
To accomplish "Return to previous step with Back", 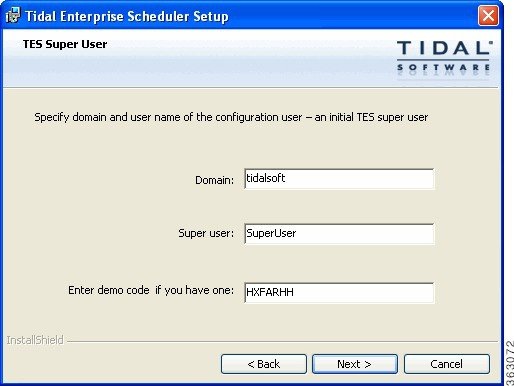I will 264,364.
